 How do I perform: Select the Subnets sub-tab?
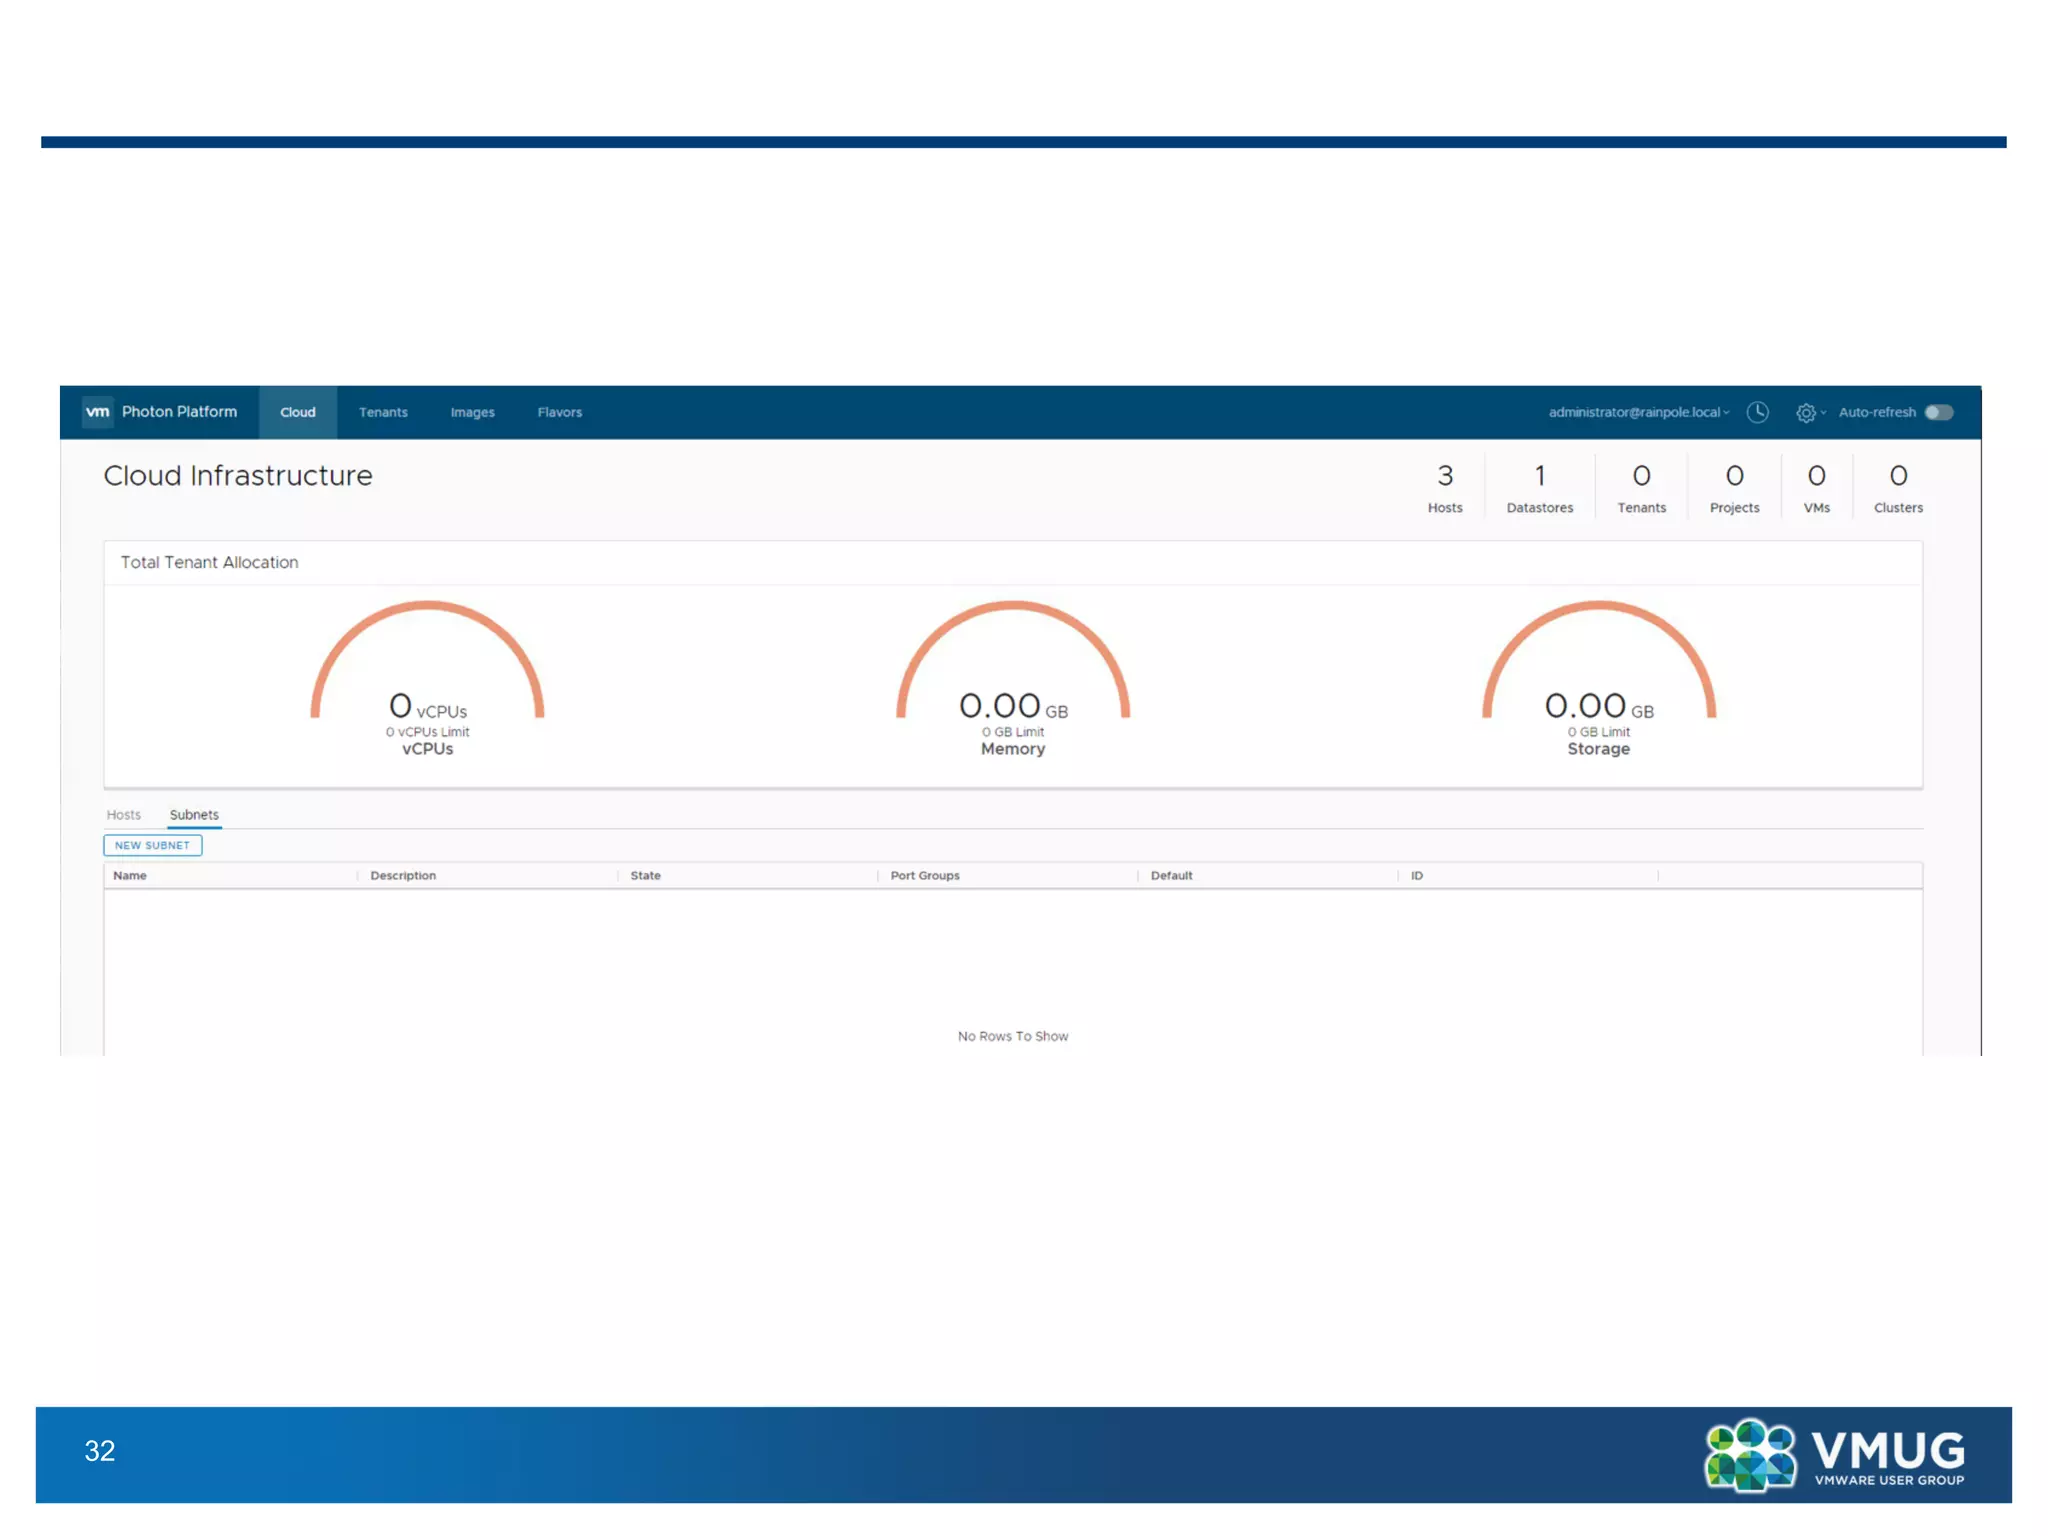point(194,815)
